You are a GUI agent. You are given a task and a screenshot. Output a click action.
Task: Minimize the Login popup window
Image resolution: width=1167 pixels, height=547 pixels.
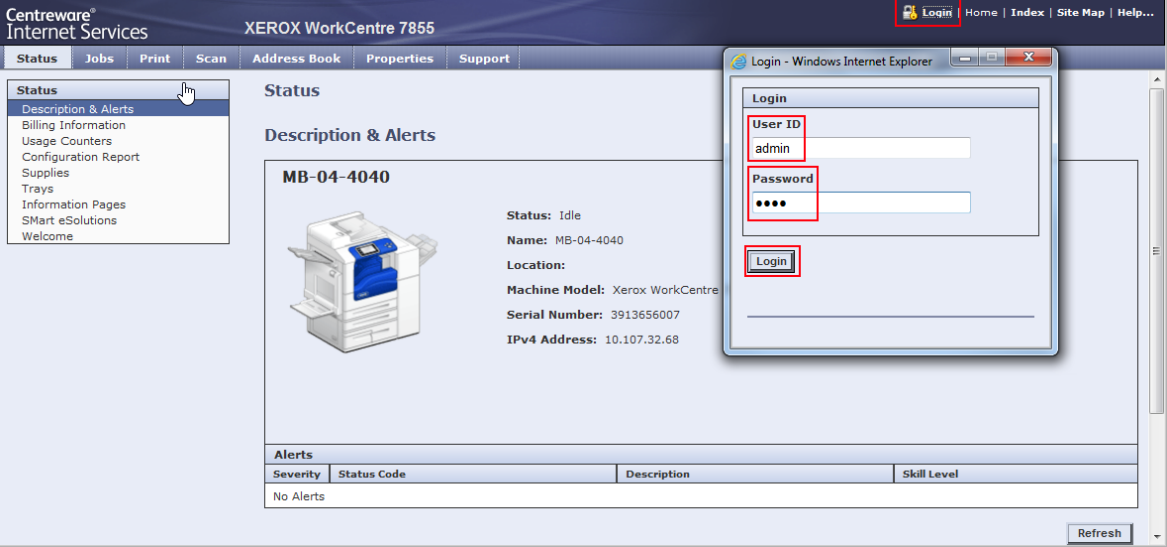[965, 57]
